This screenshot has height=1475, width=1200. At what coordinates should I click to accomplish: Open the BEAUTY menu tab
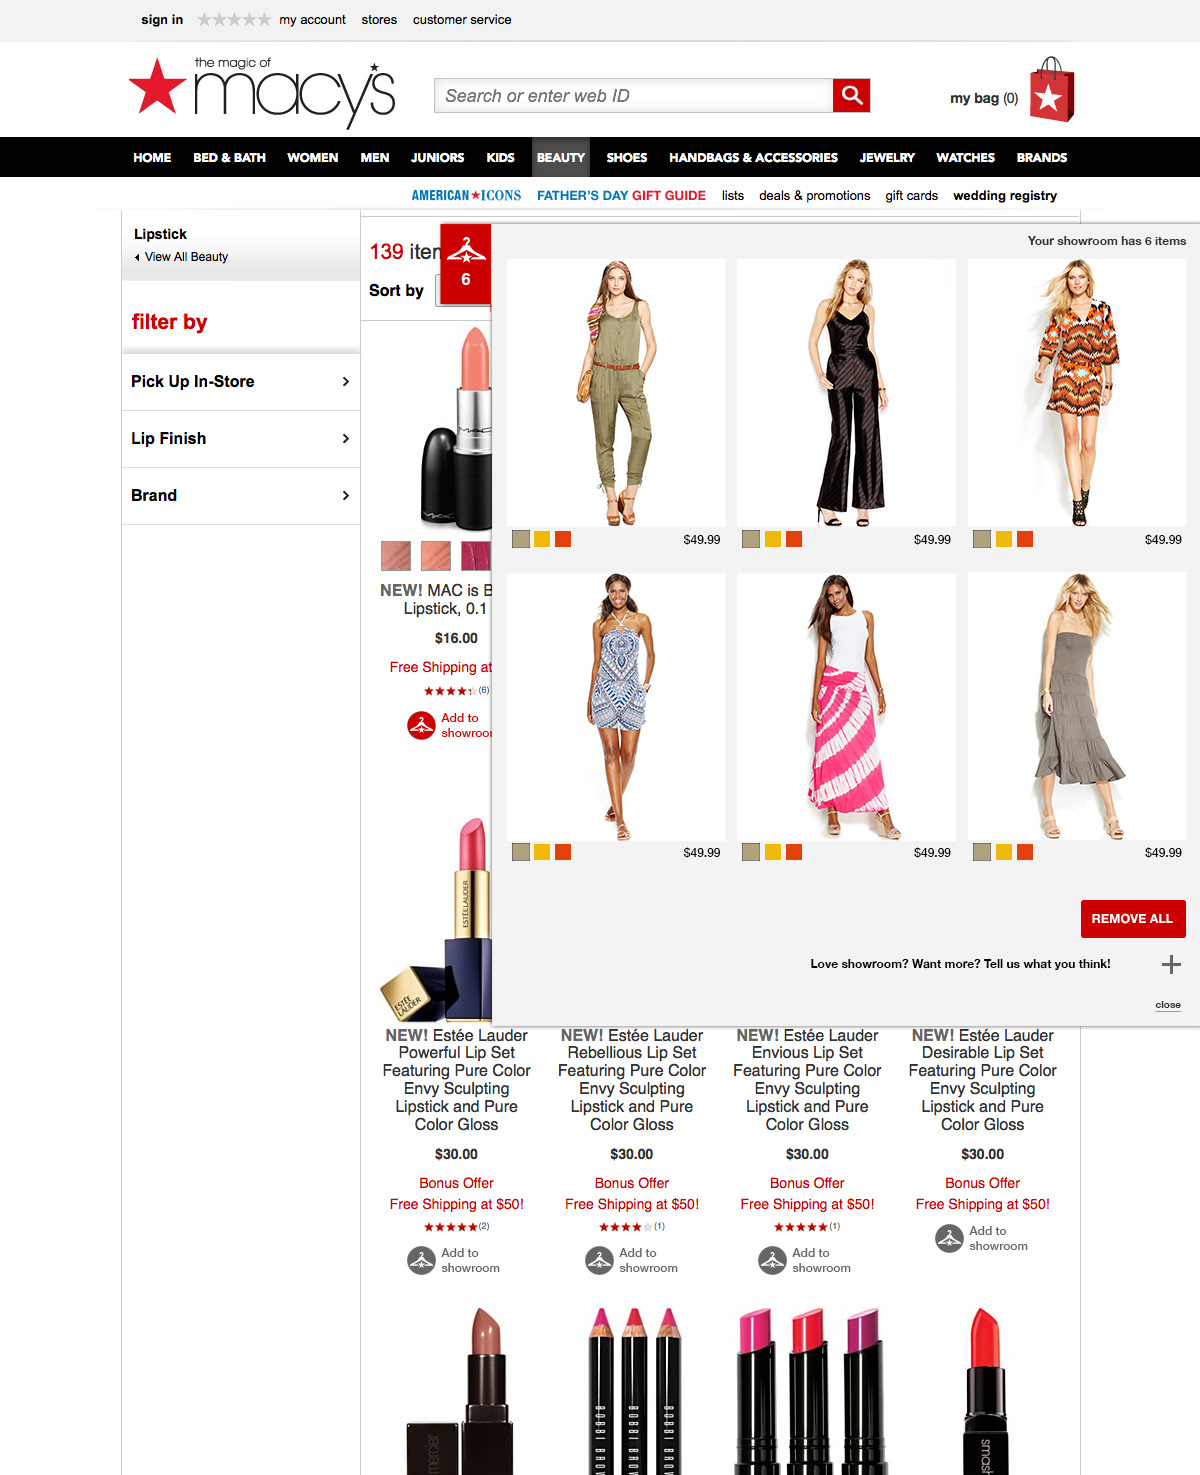tap(560, 157)
